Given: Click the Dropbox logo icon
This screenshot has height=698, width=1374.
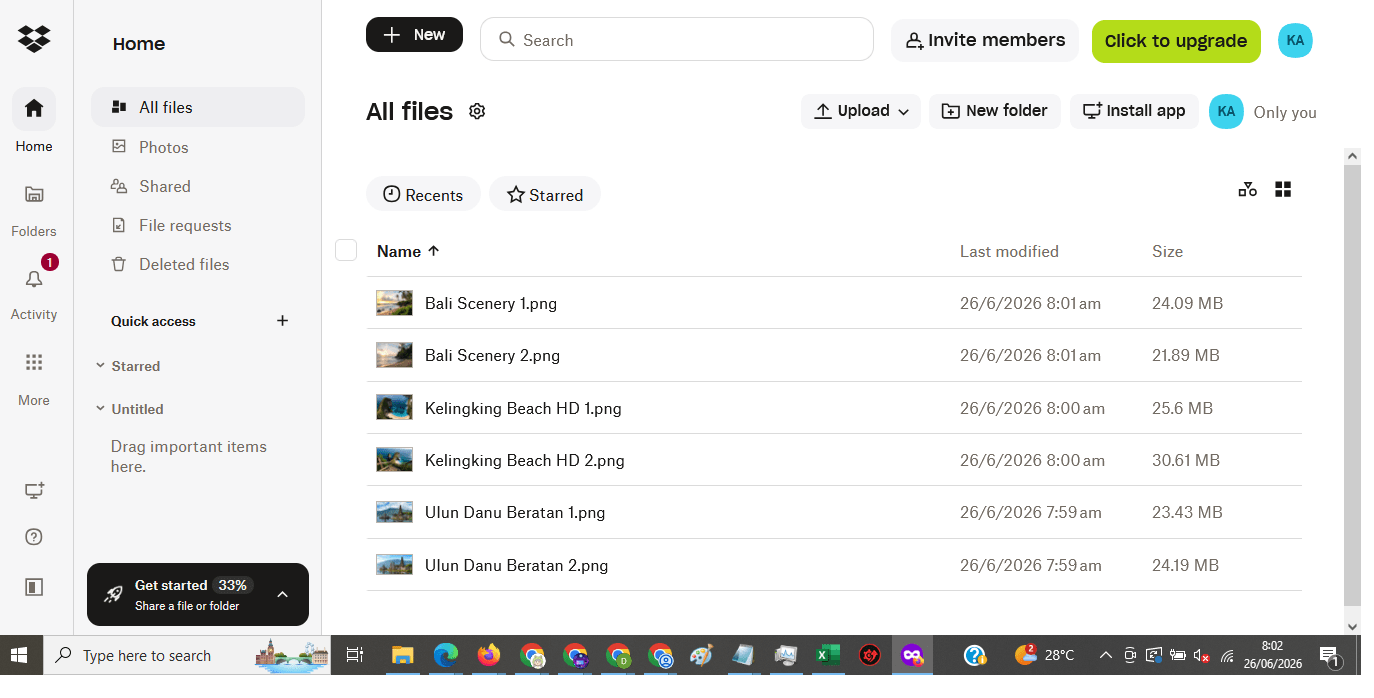Looking at the screenshot, I should coord(34,39).
